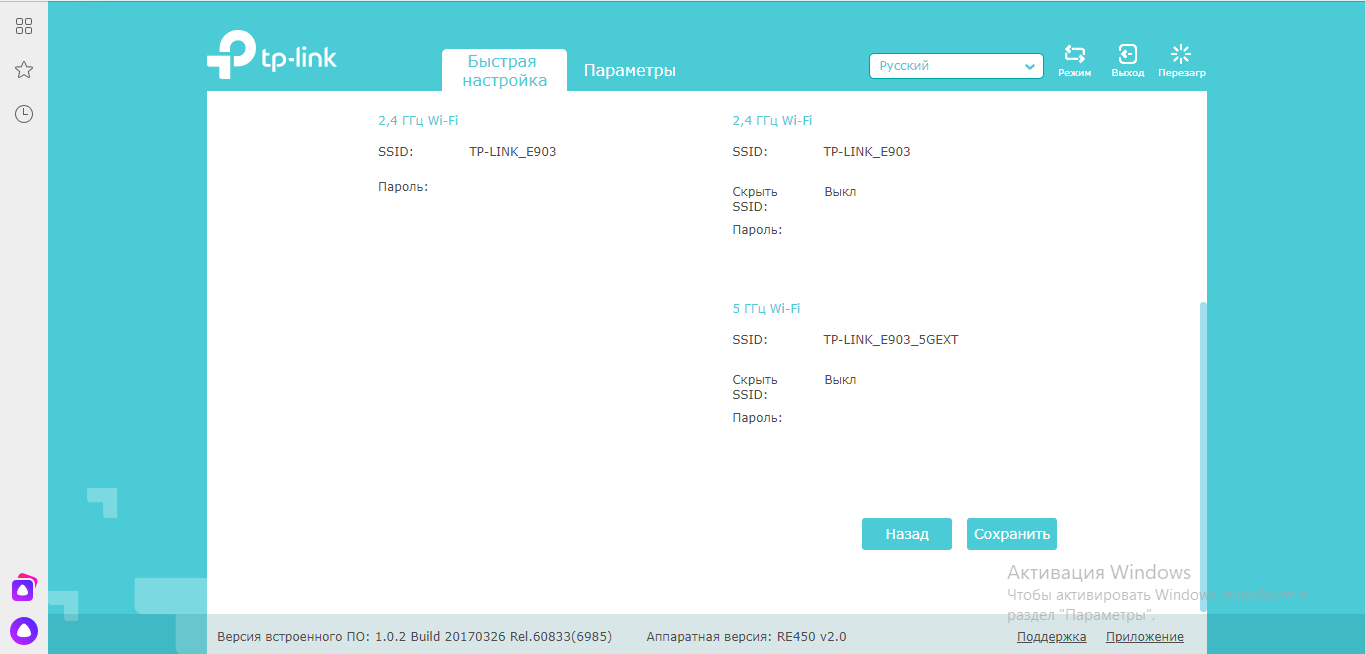
Task: Switch to the Параметры tab
Action: click(630, 71)
